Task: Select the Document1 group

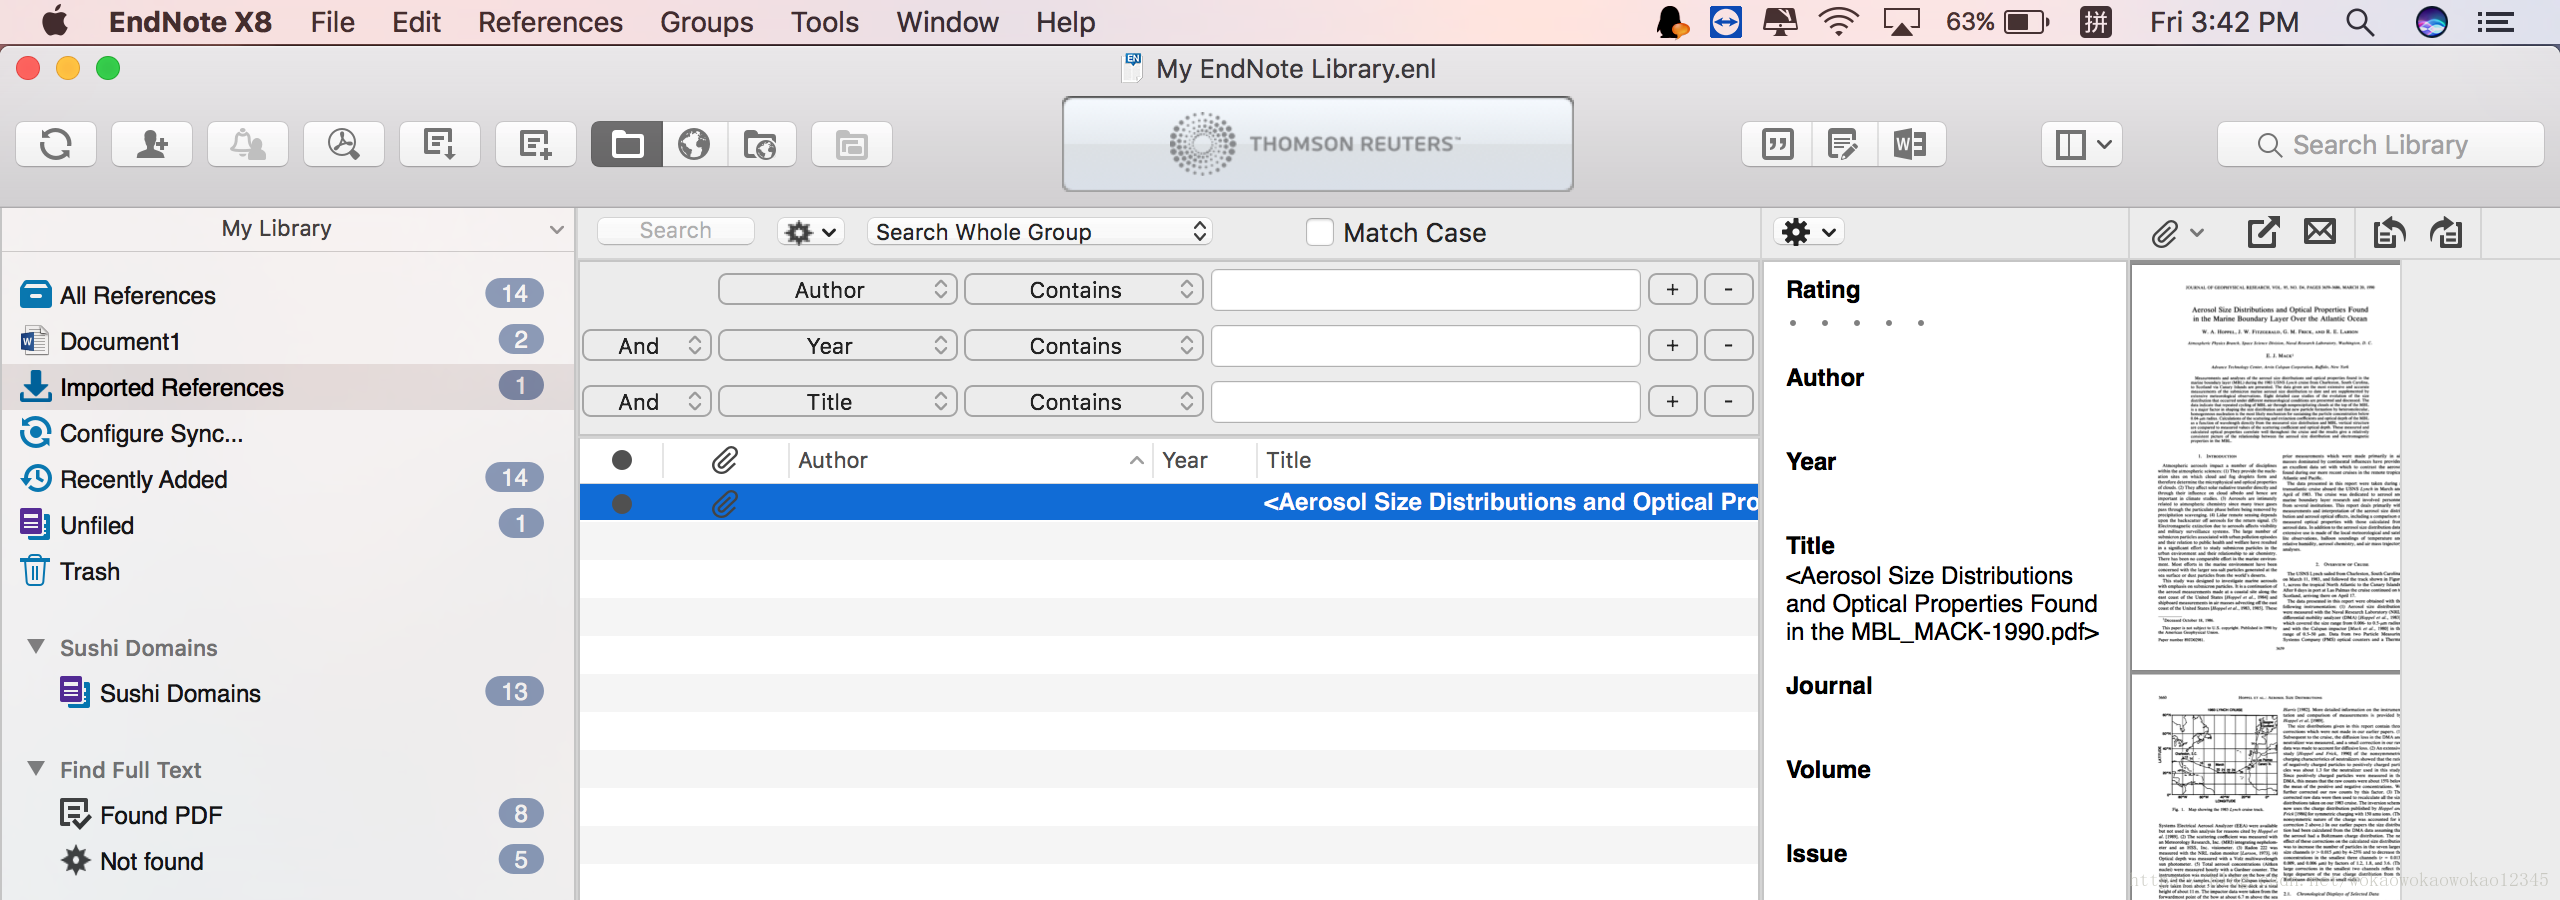Action: (288, 341)
